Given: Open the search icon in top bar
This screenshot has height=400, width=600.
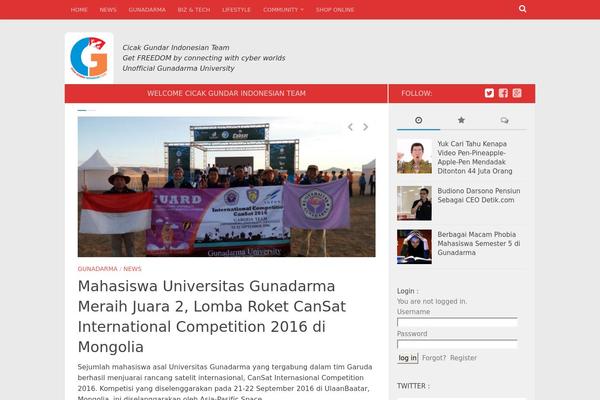Looking at the screenshot, I should pos(522,9).
